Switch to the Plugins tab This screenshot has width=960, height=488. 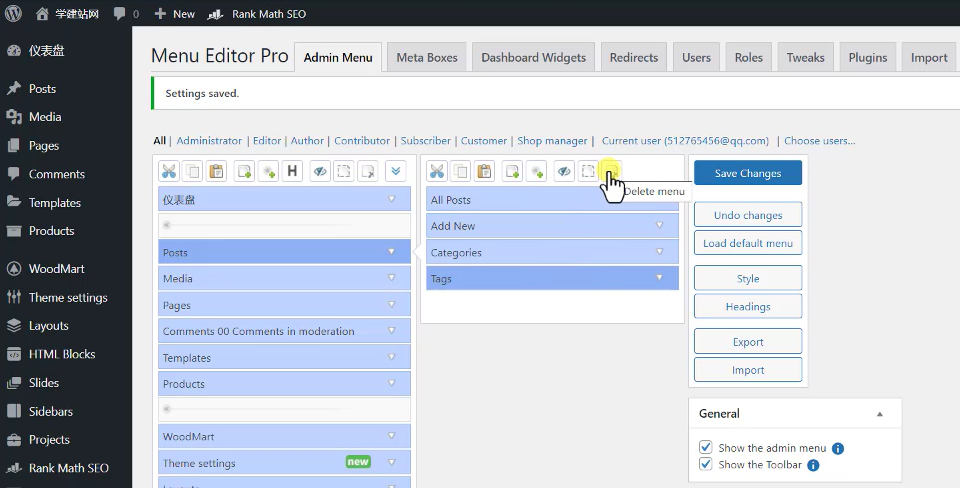click(x=868, y=58)
